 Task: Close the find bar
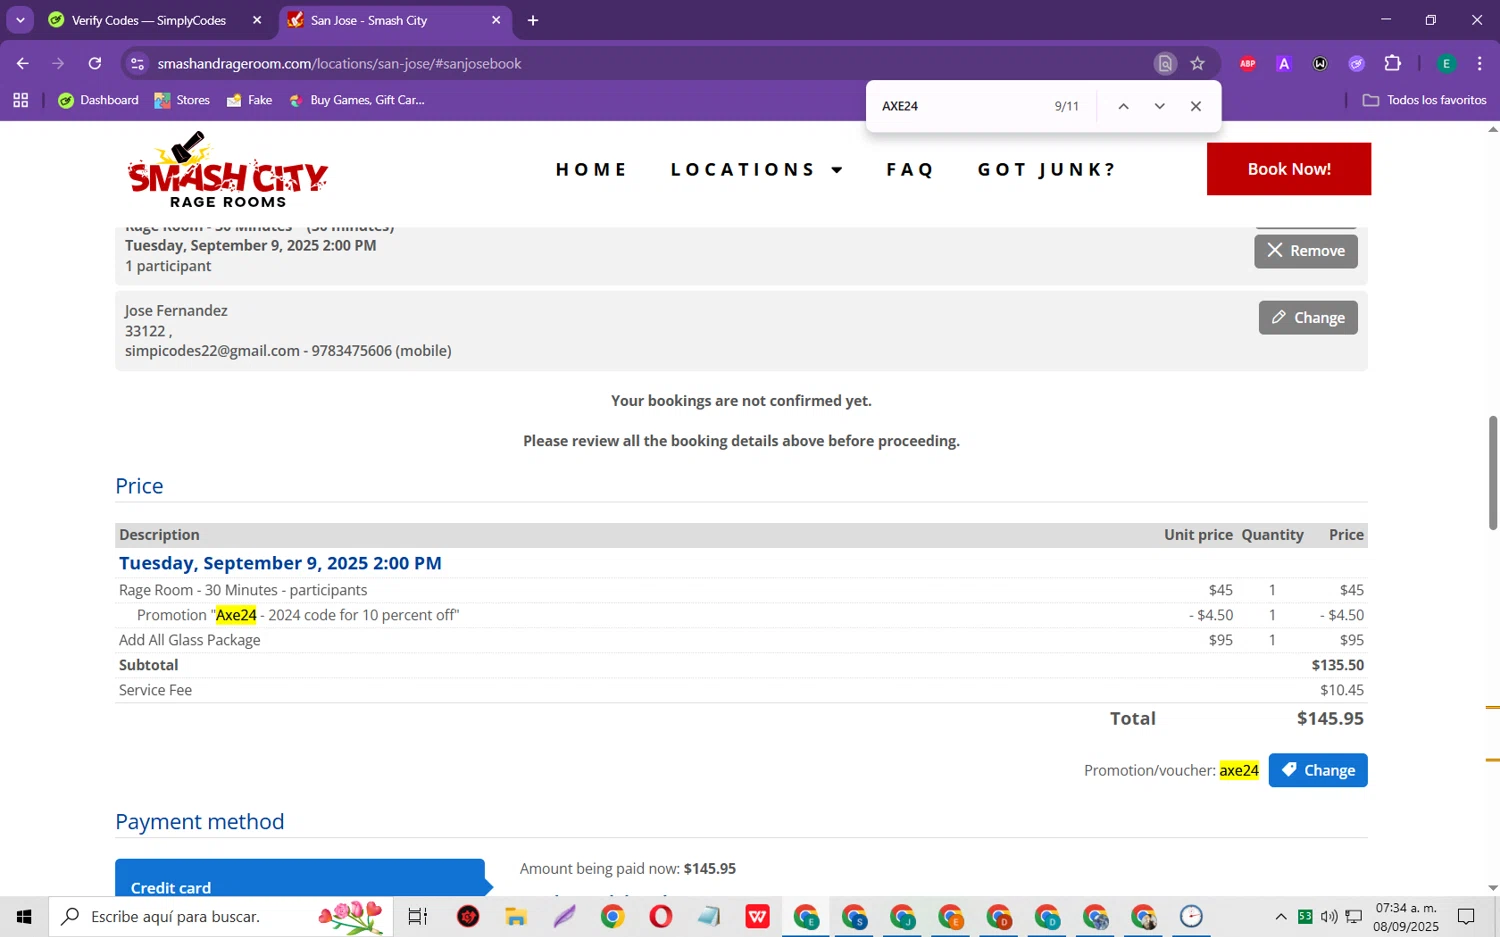tap(1195, 106)
